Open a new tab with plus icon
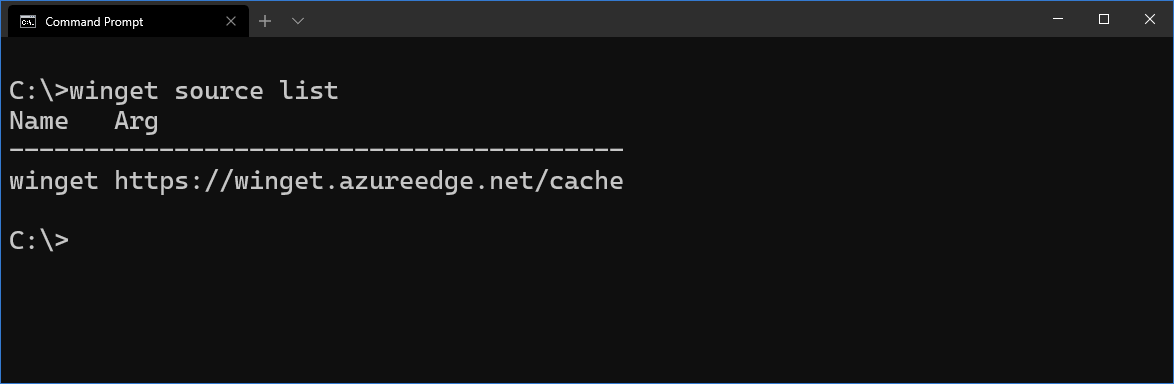The height and width of the screenshot is (384, 1174). 265,21
